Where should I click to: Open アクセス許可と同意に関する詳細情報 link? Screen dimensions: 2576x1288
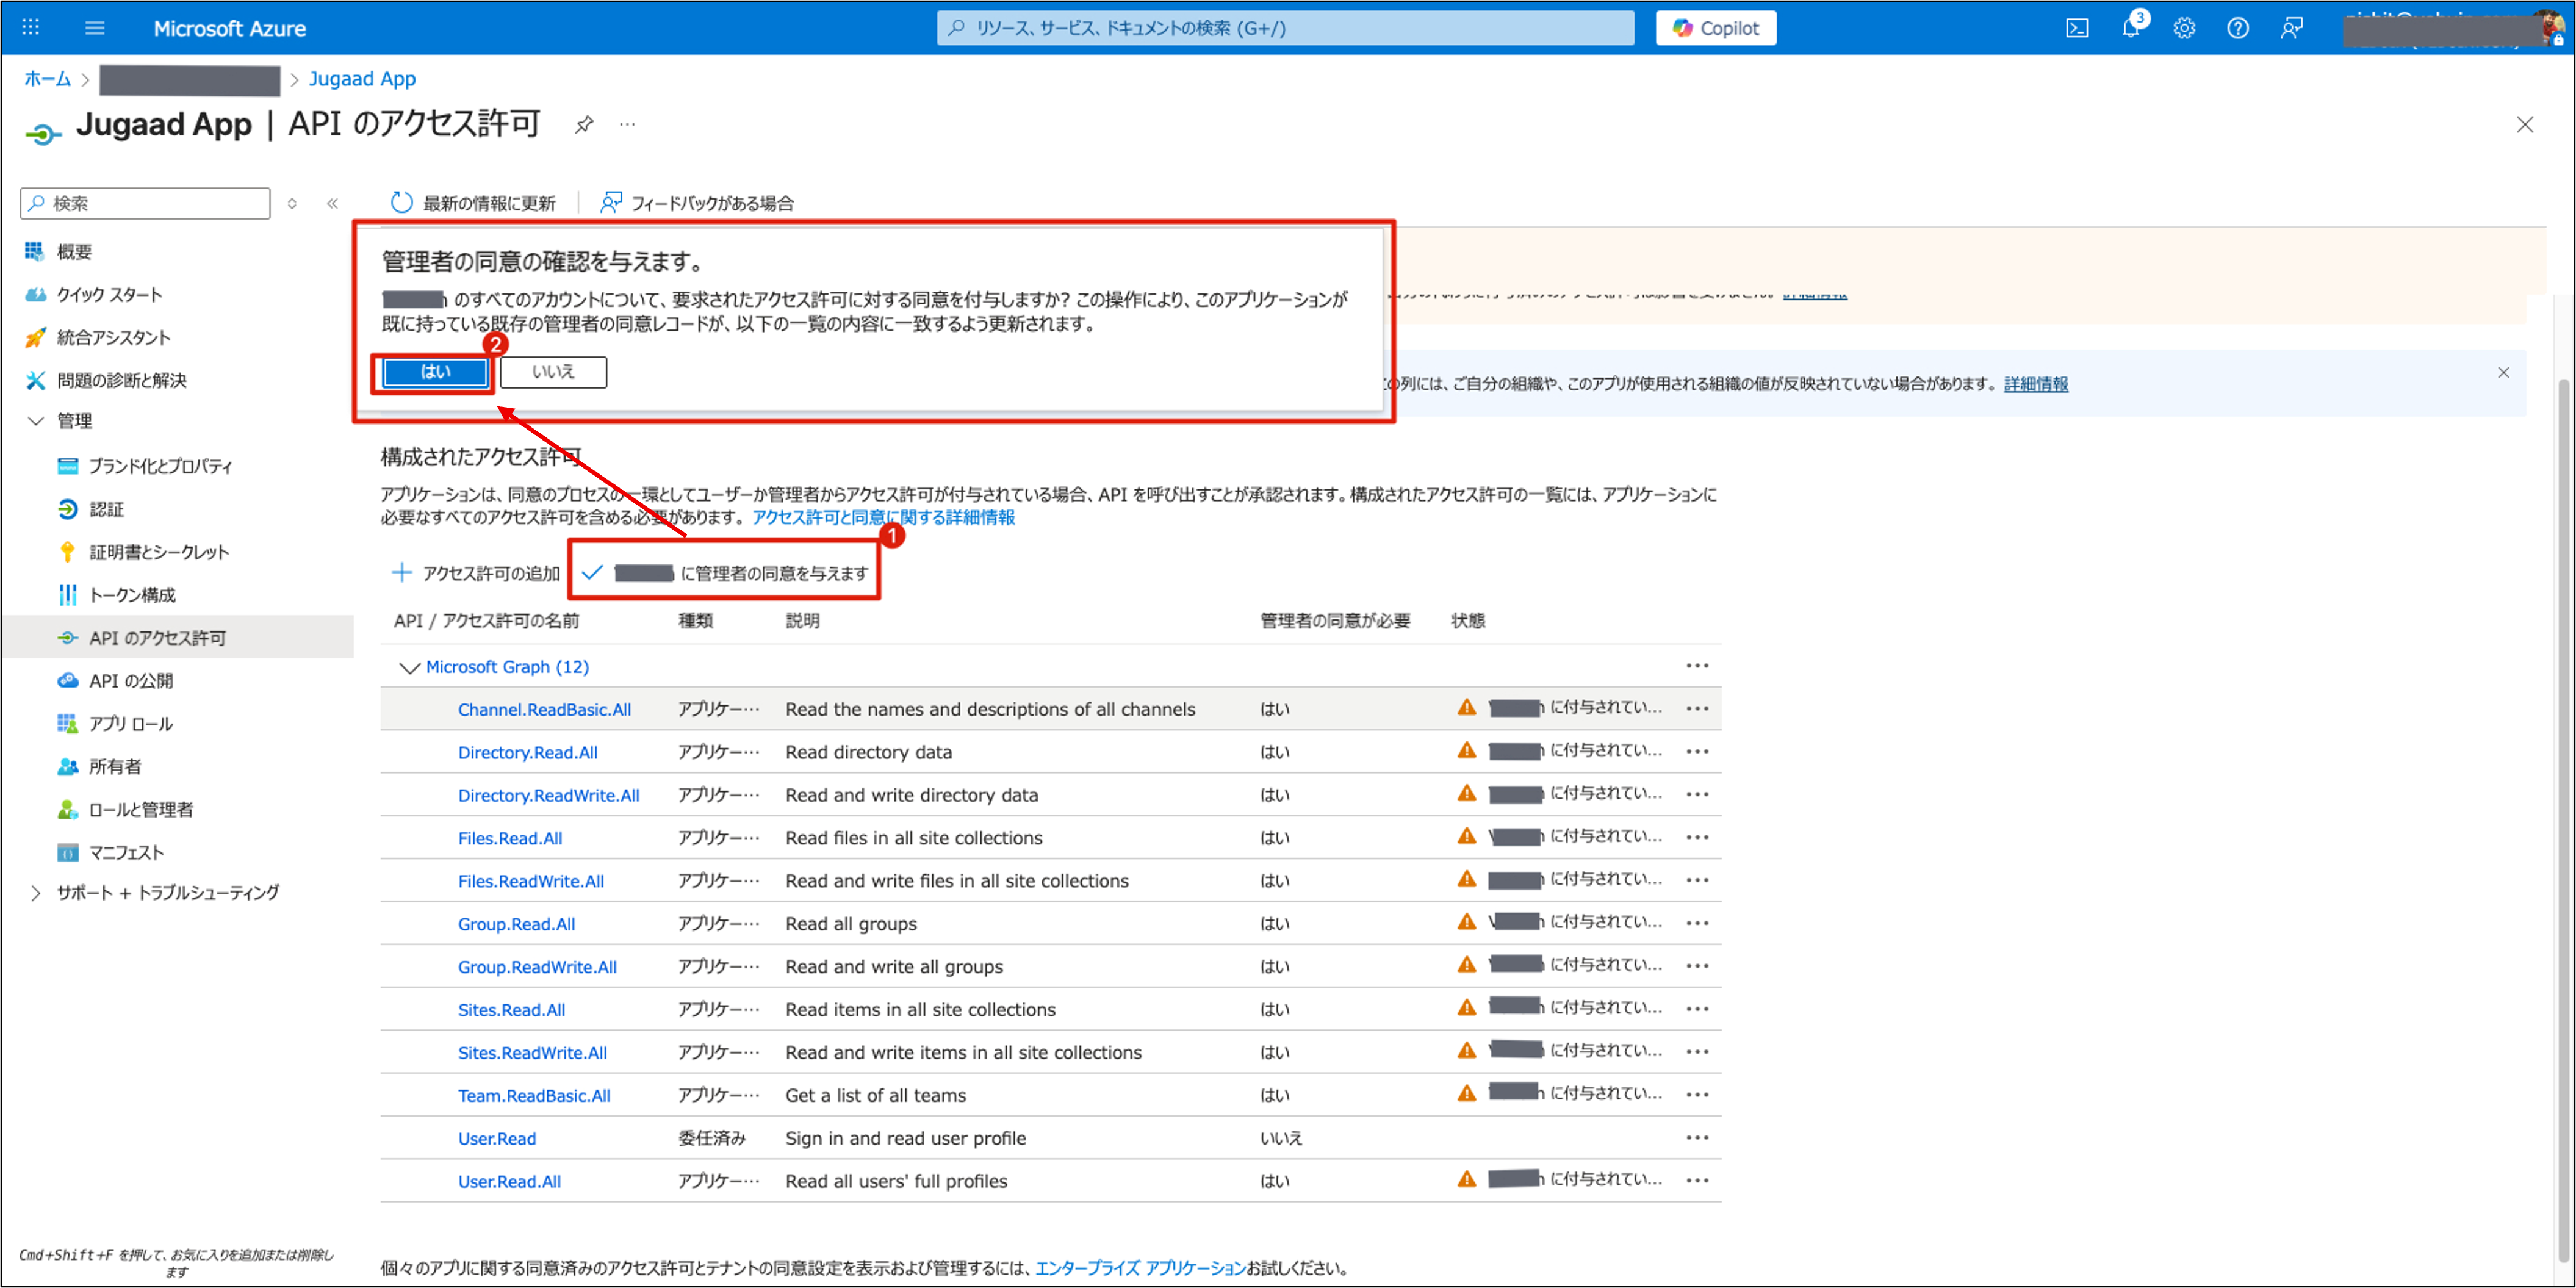pos(883,518)
